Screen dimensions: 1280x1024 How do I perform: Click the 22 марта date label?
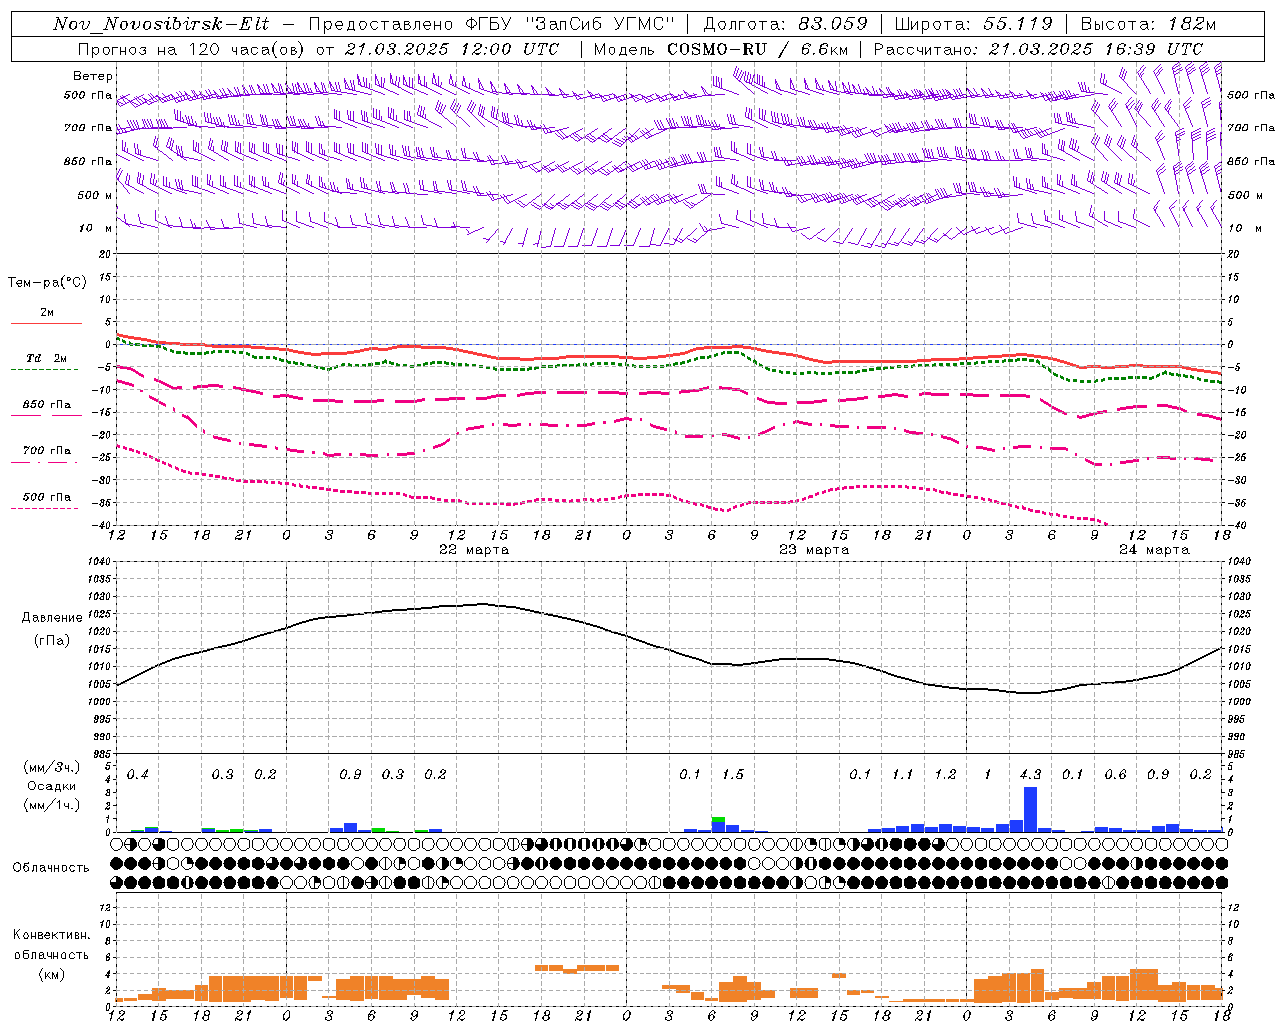pos(474,550)
